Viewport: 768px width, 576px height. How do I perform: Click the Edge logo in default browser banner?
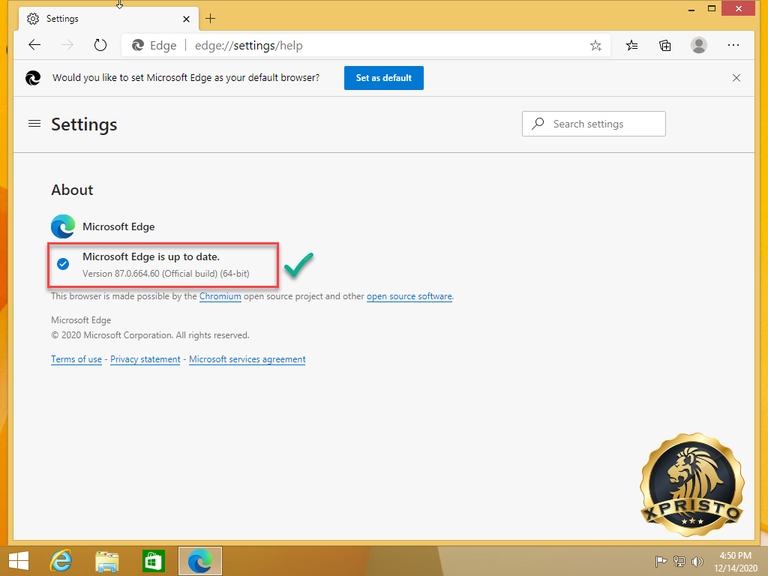(x=33, y=78)
